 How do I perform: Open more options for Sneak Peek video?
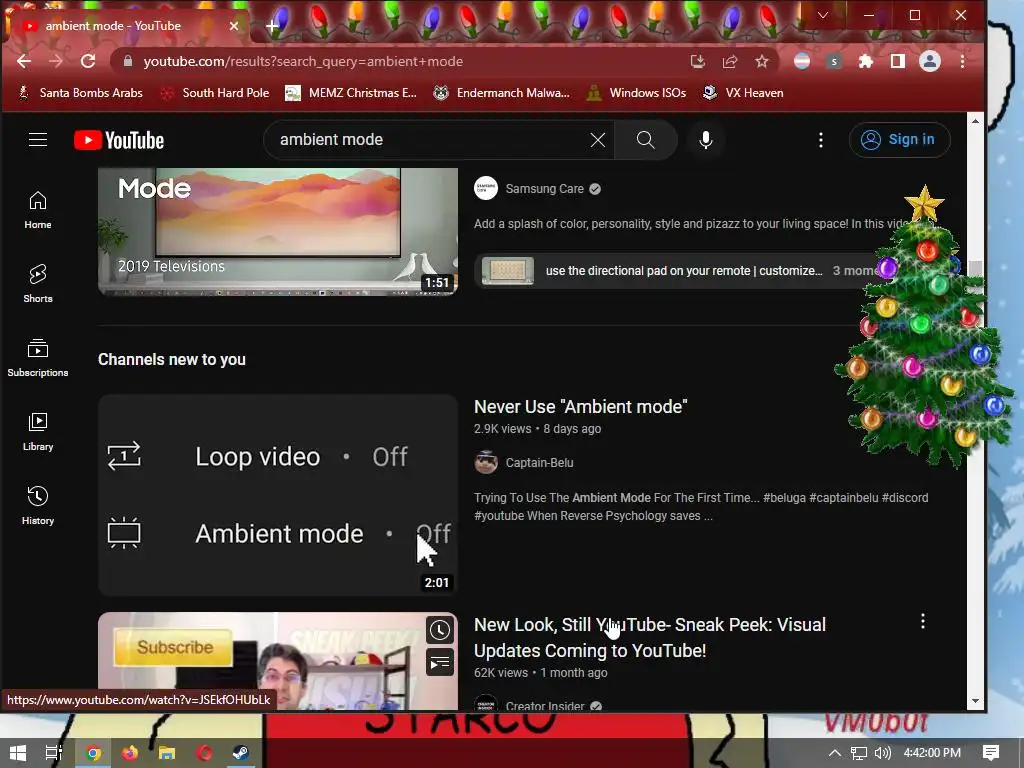923,621
